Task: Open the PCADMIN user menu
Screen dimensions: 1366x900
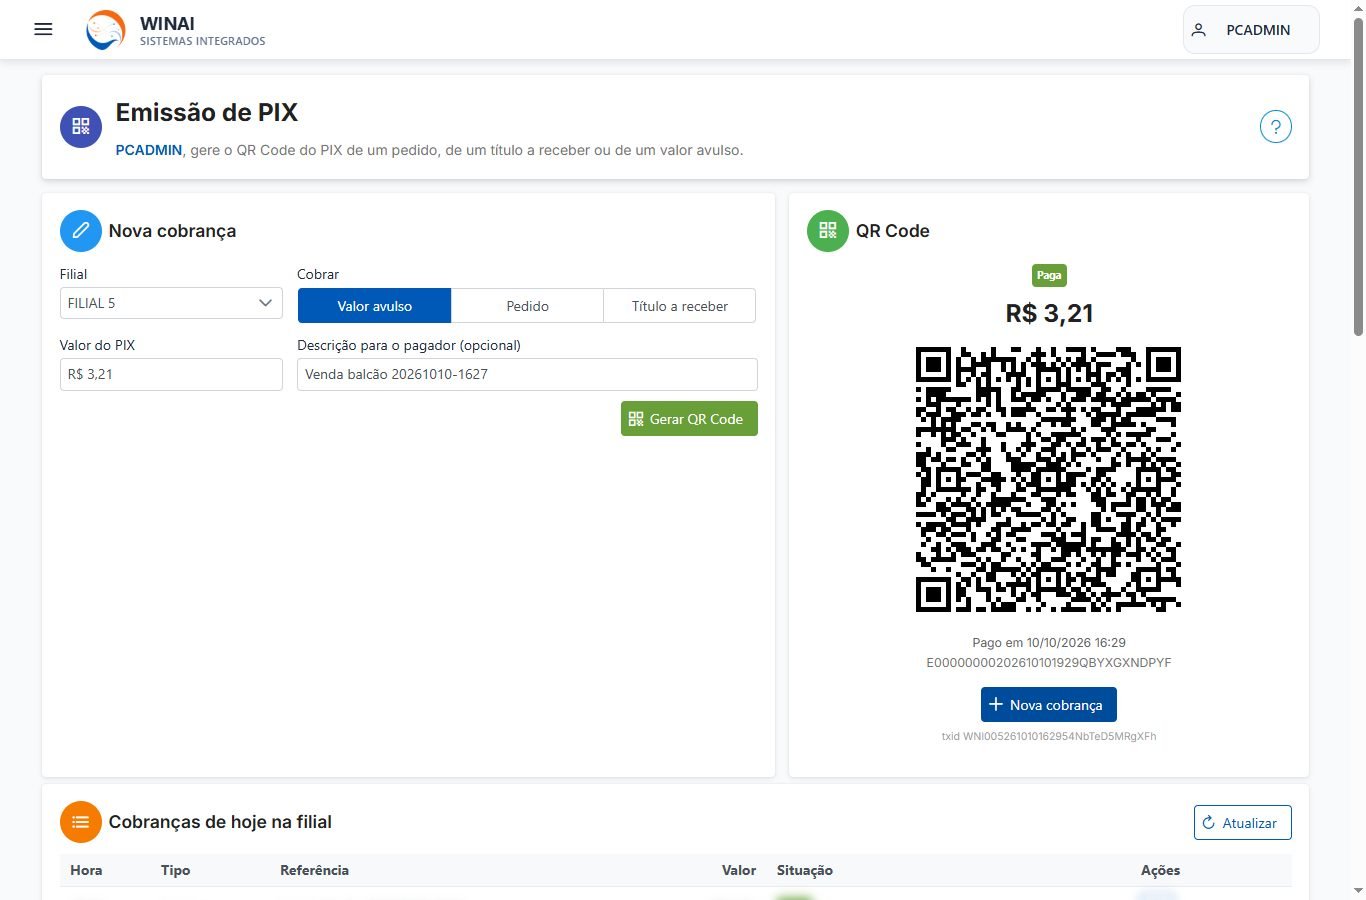Action: 1251,30
